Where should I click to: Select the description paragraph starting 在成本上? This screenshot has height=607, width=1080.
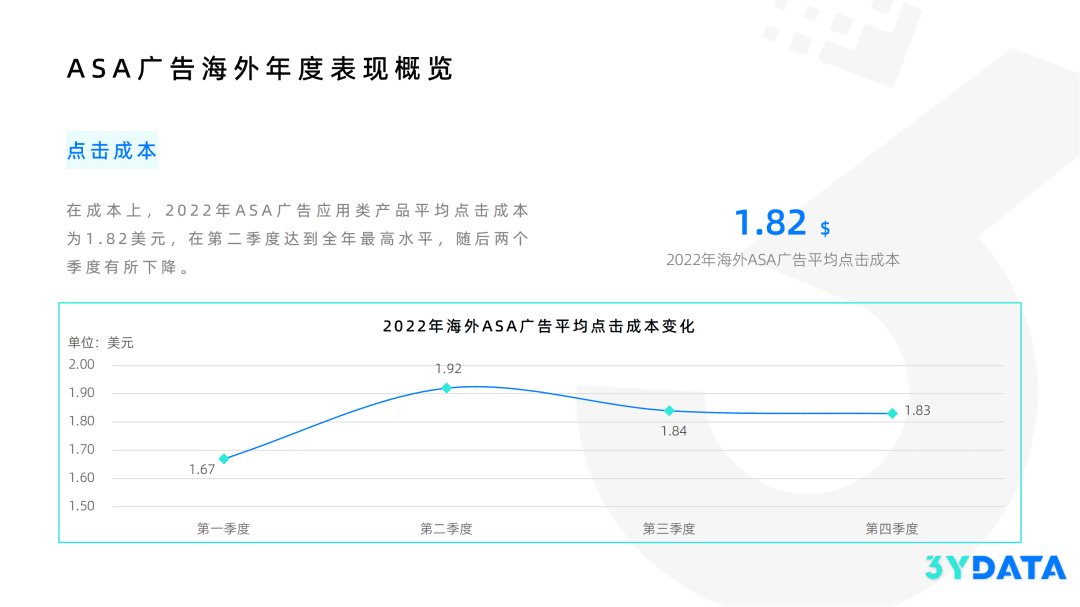[297, 240]
